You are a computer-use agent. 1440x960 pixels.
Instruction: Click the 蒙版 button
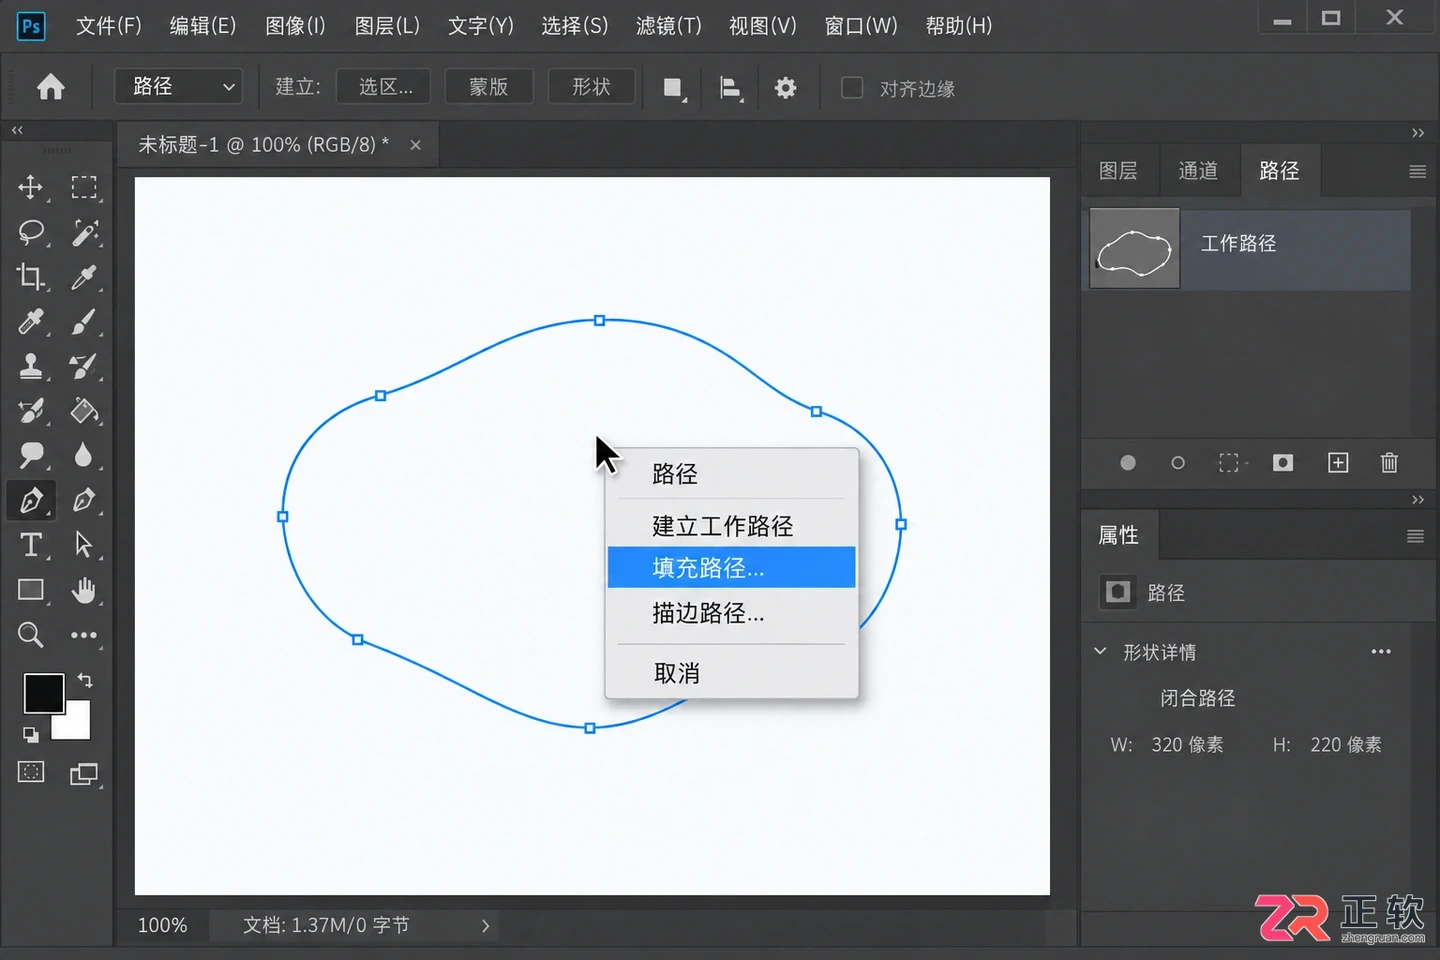(489, 87)
